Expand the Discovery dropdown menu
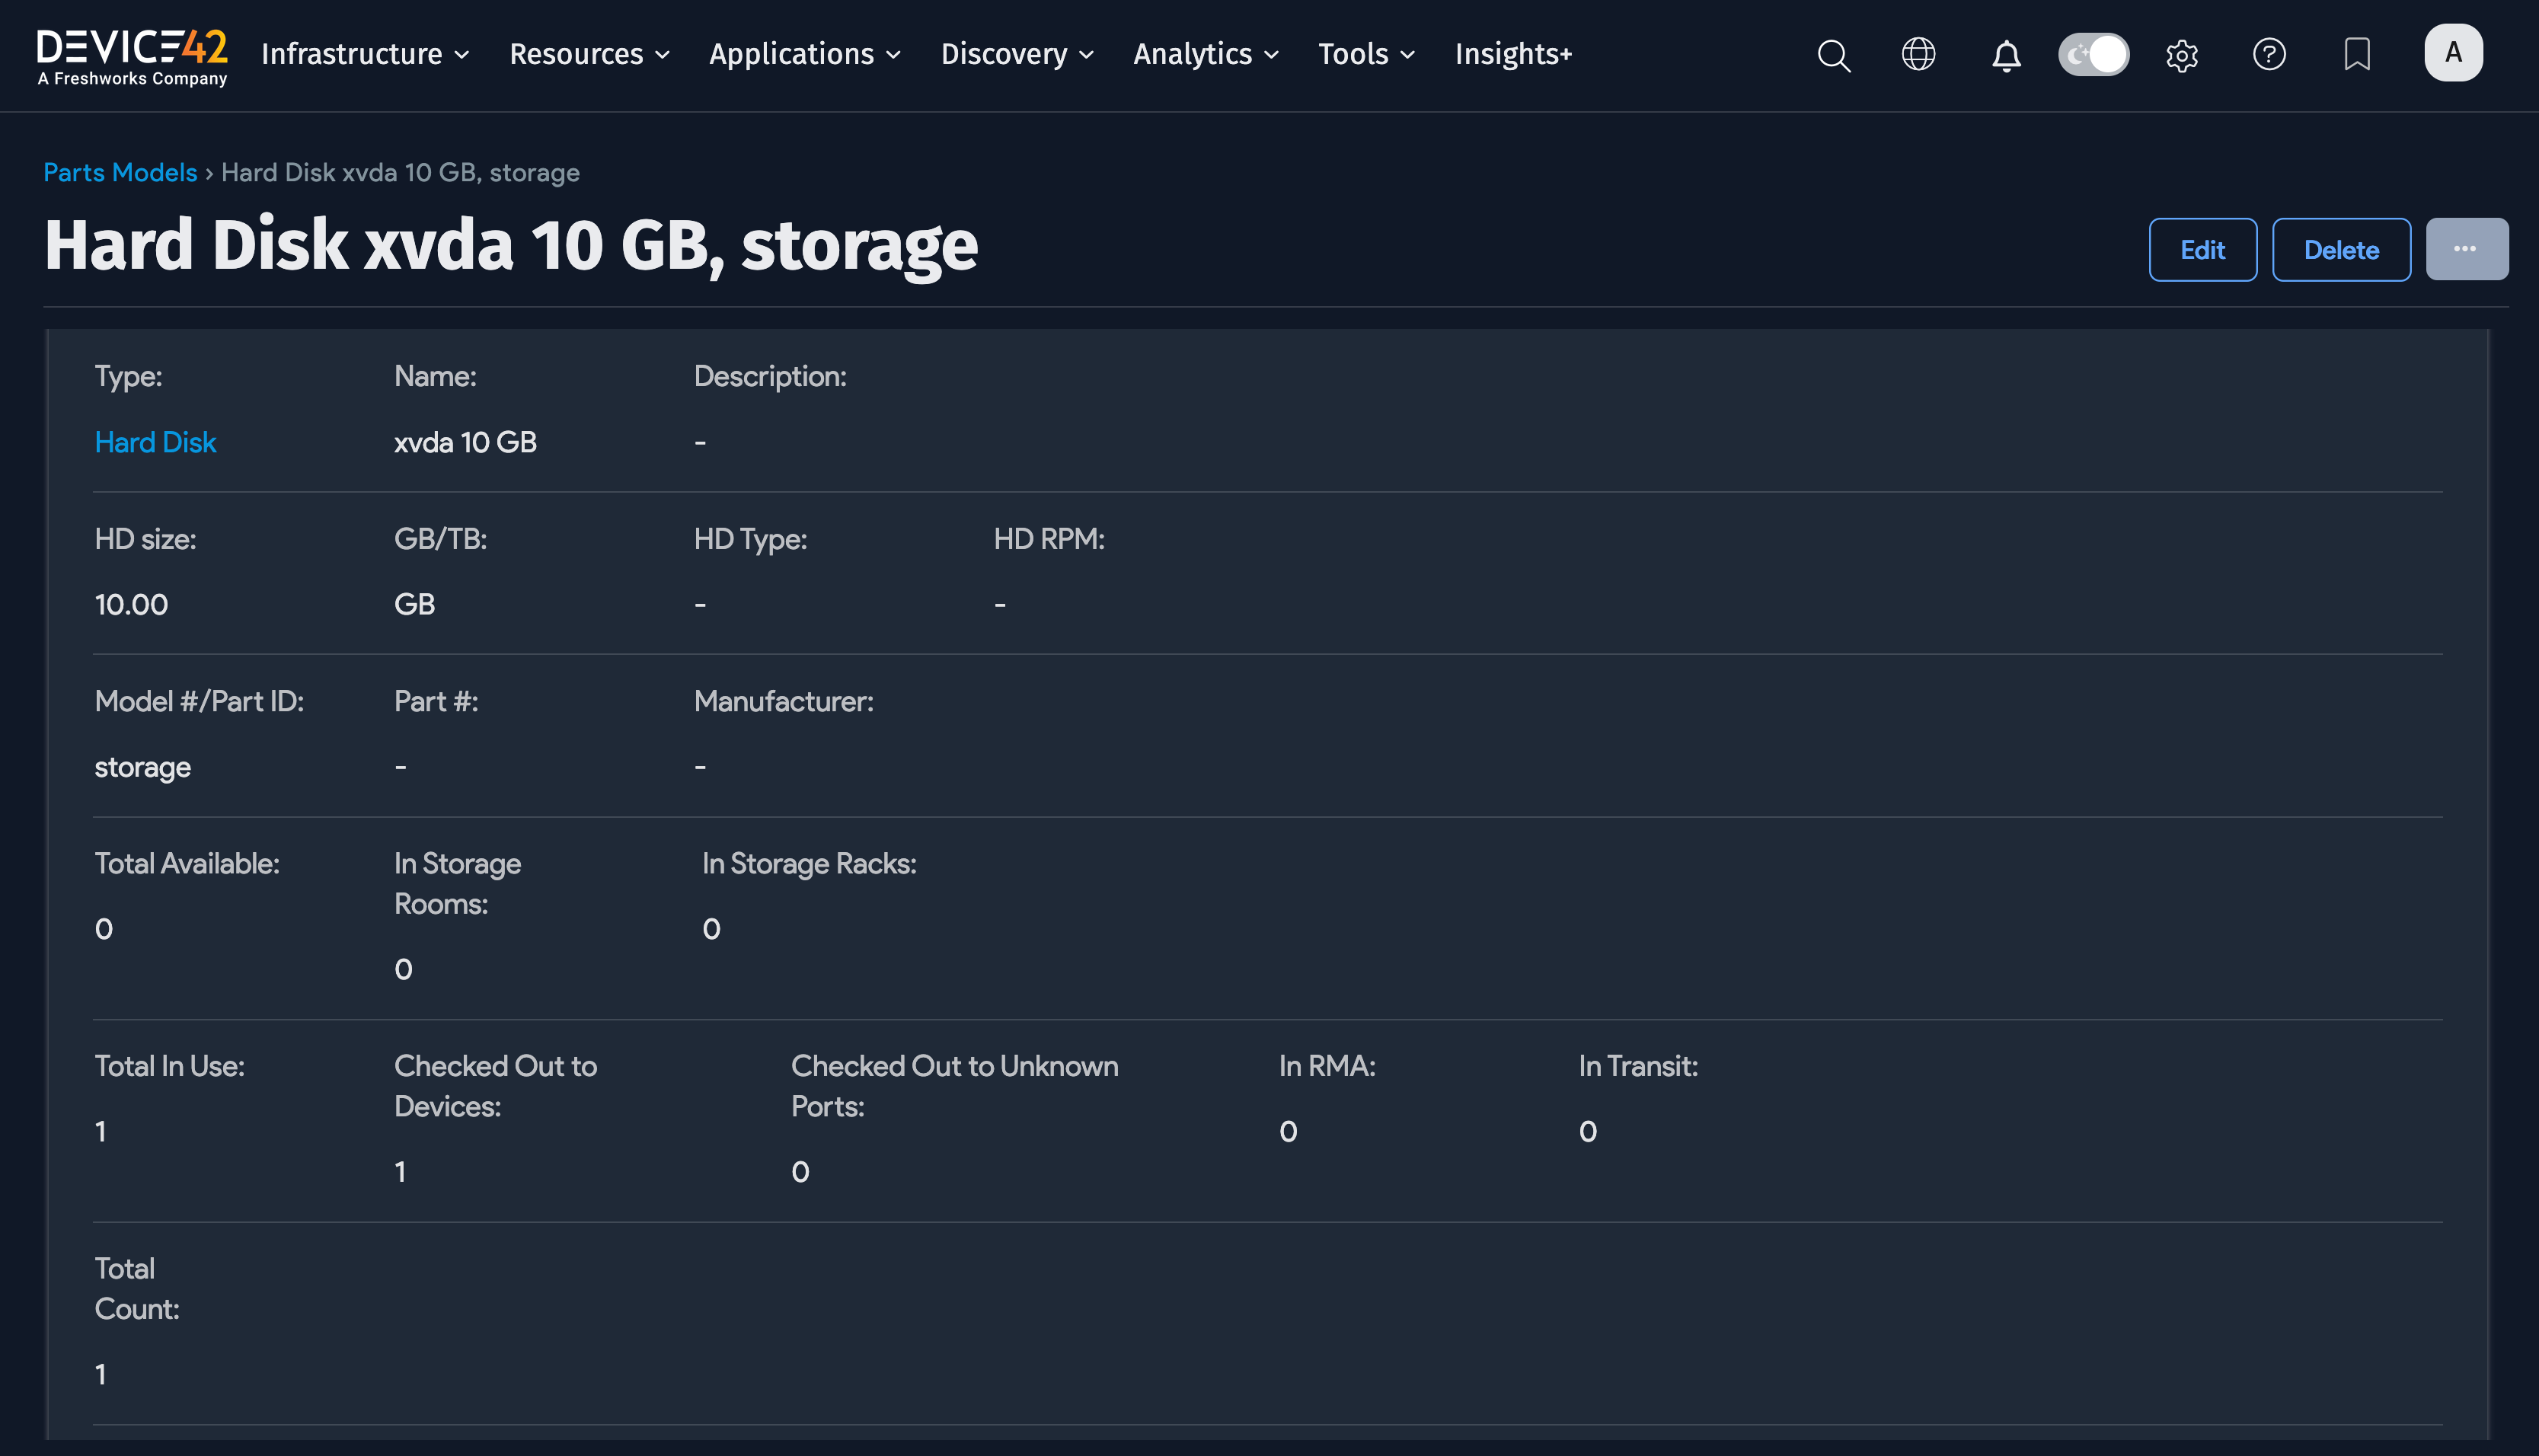2539x1456 pixels. coord(1016,54)
